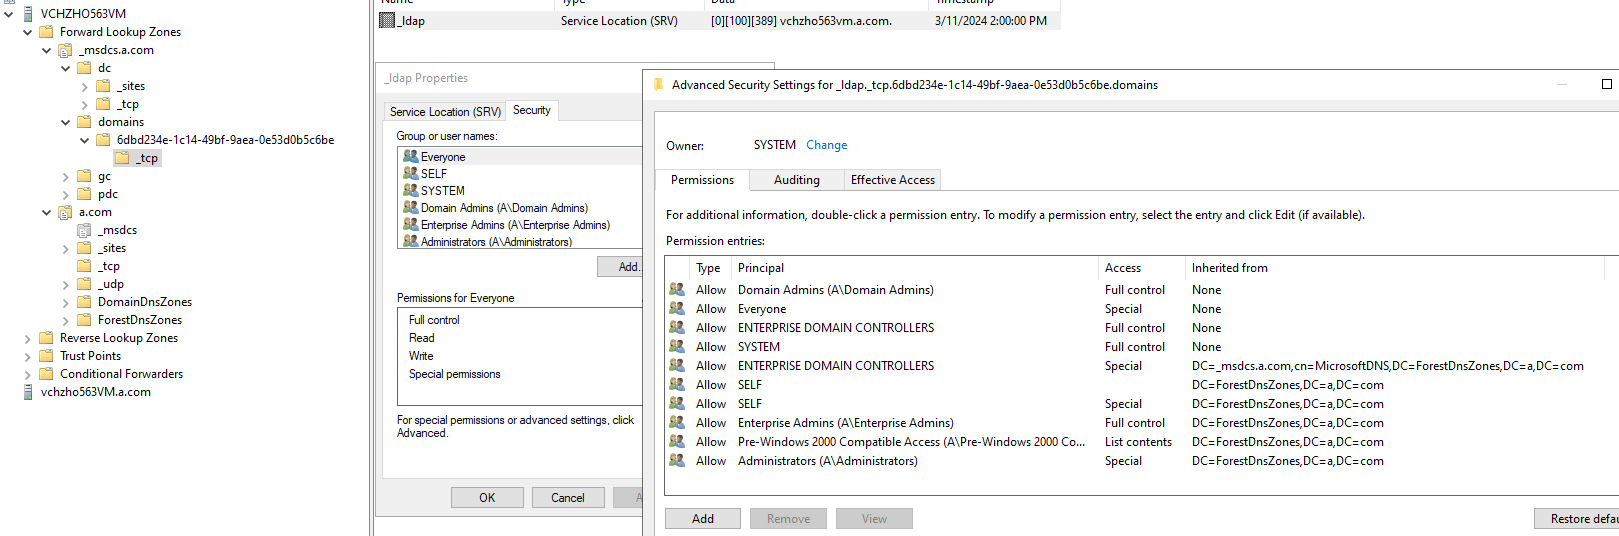Click the _msdcs.a.com zone icon
This screenshot has width=1619, height=536.
click(65, 50)
